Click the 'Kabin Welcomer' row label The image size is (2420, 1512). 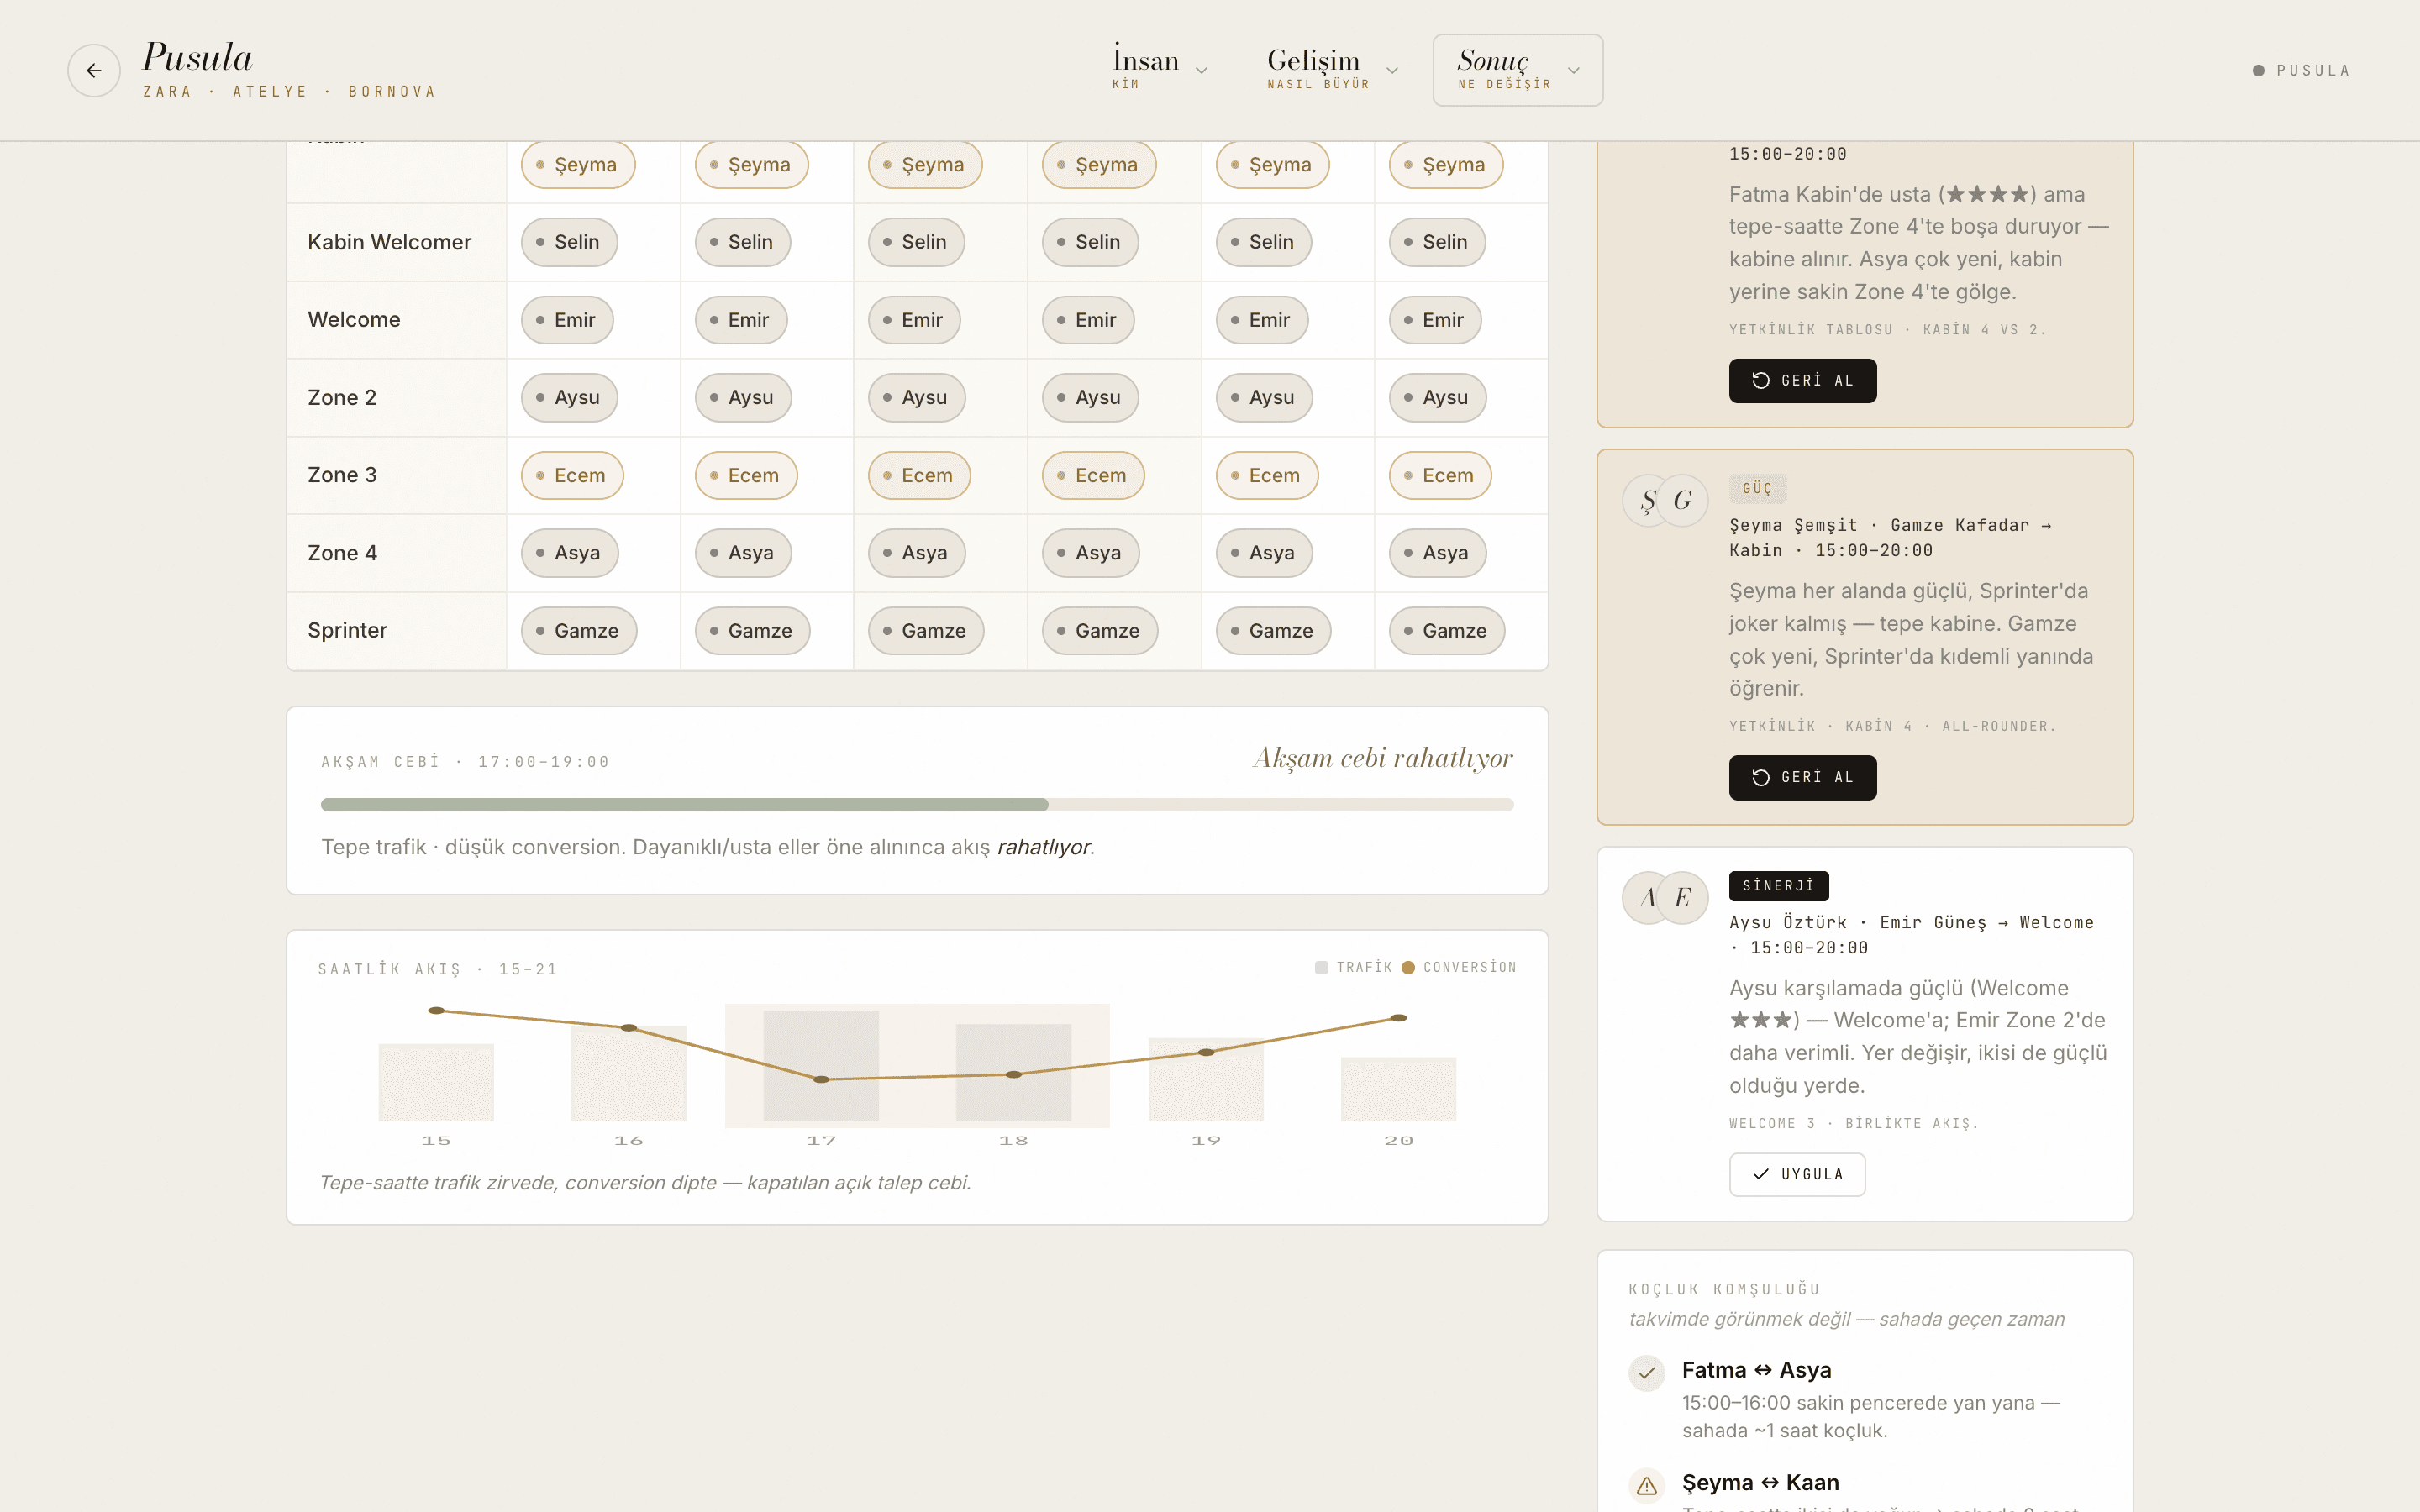389,242
